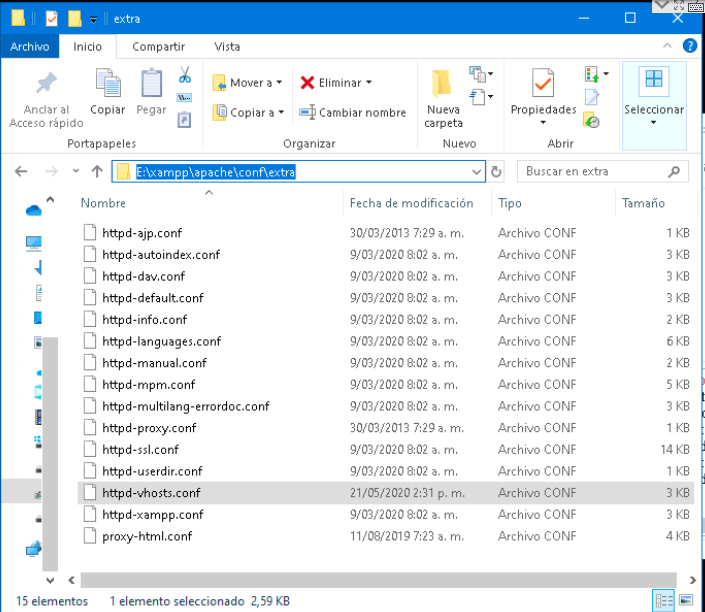Image resolution: width=705 pixels, height=612 pixels.
Task: Sort by Fecha de modificación column
Action: 411,203
